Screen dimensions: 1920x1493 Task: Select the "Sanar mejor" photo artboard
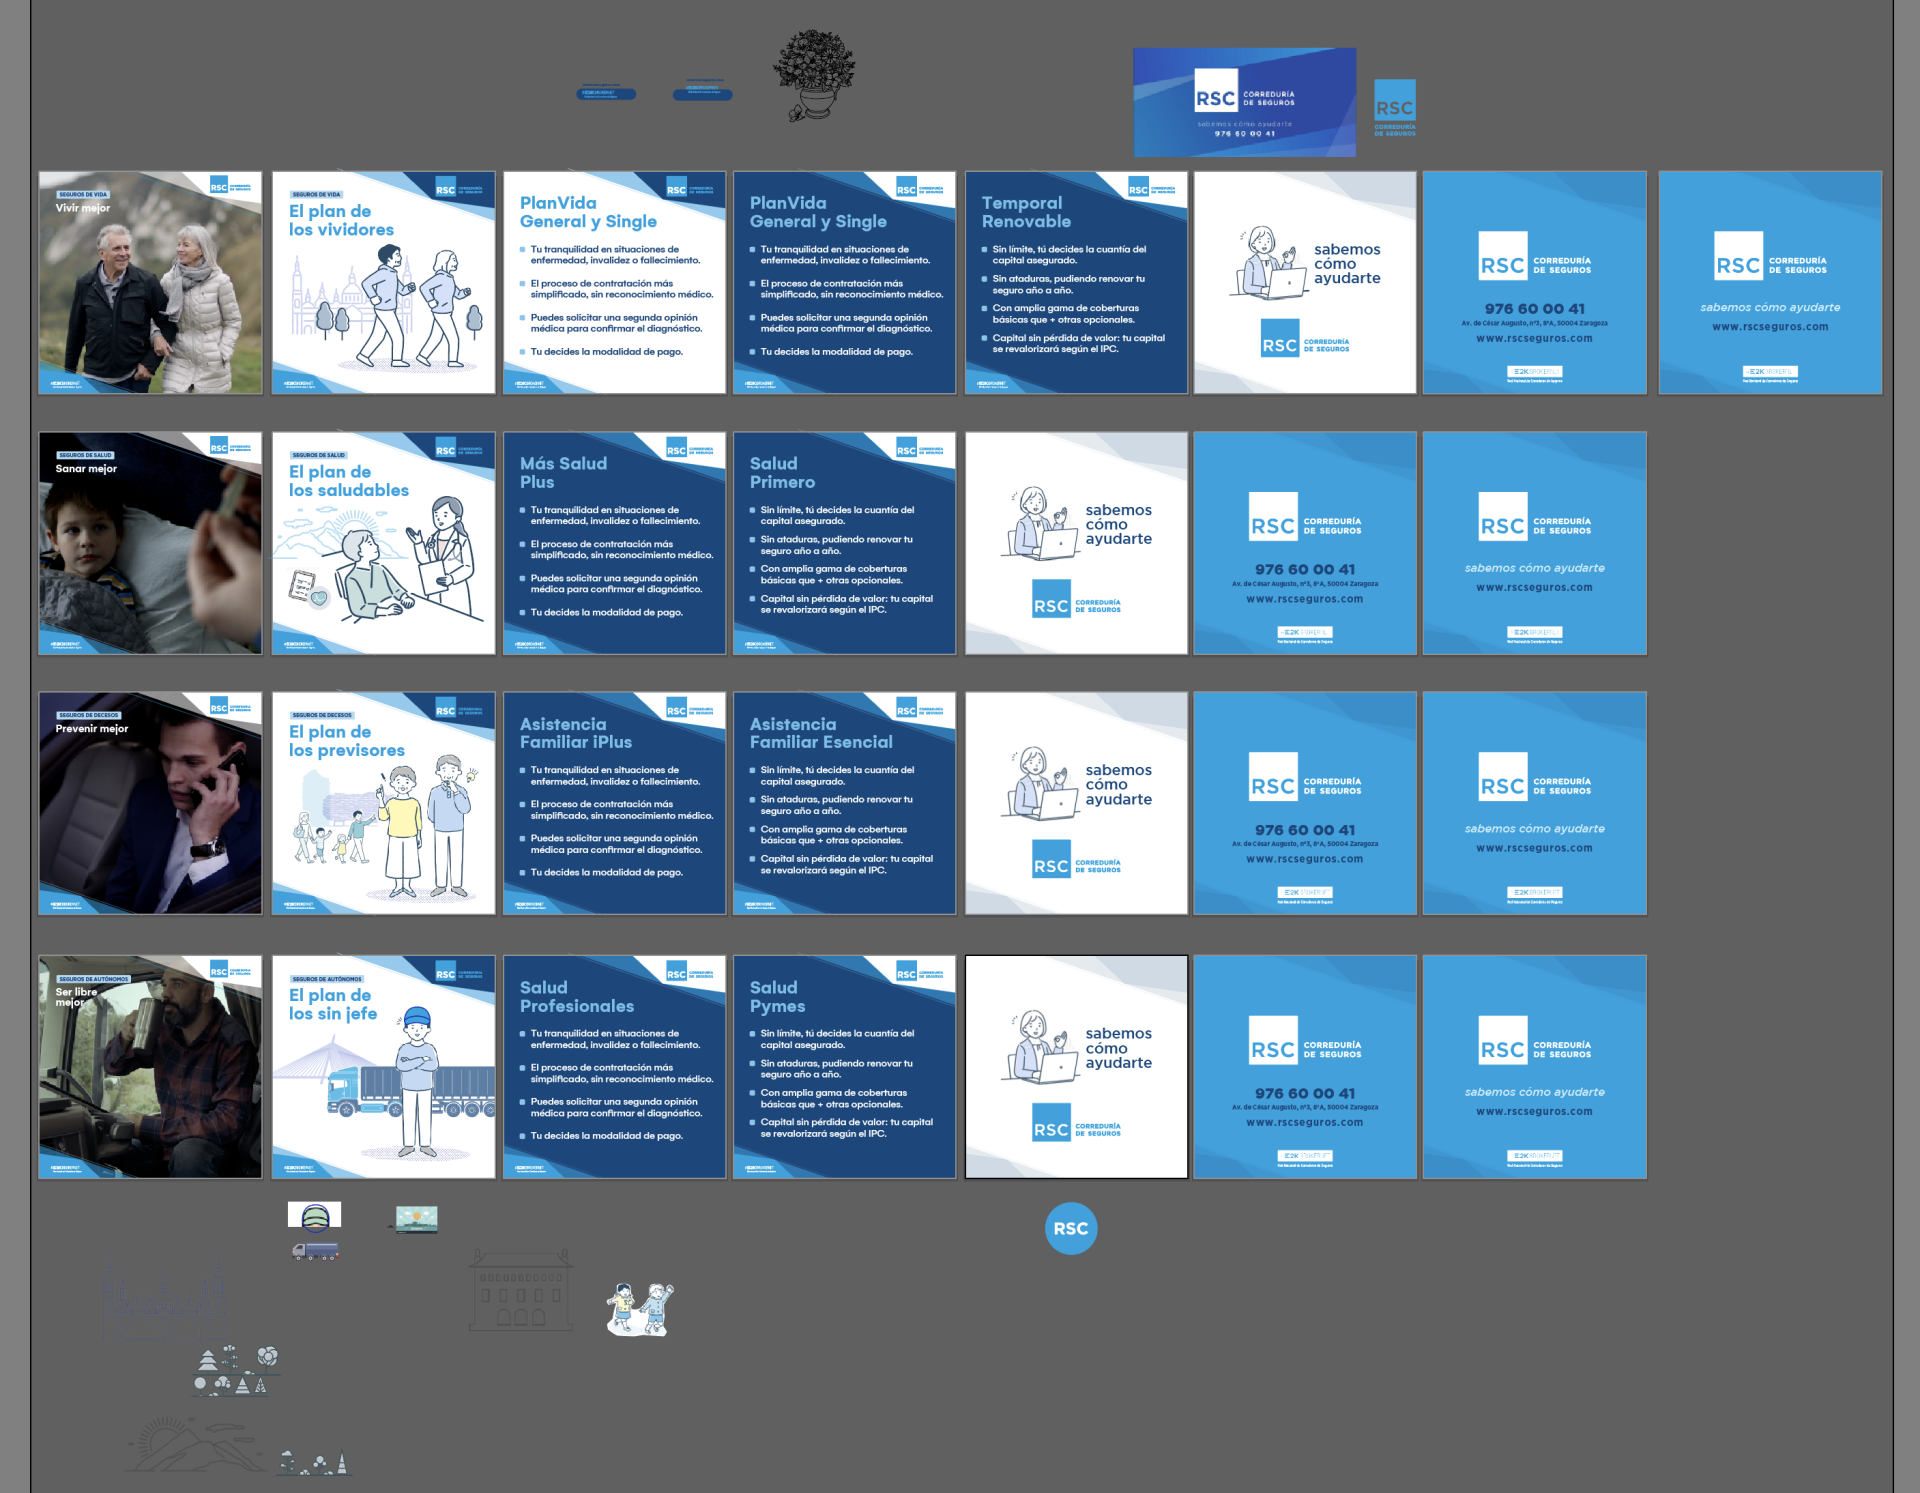coord(150,543)
